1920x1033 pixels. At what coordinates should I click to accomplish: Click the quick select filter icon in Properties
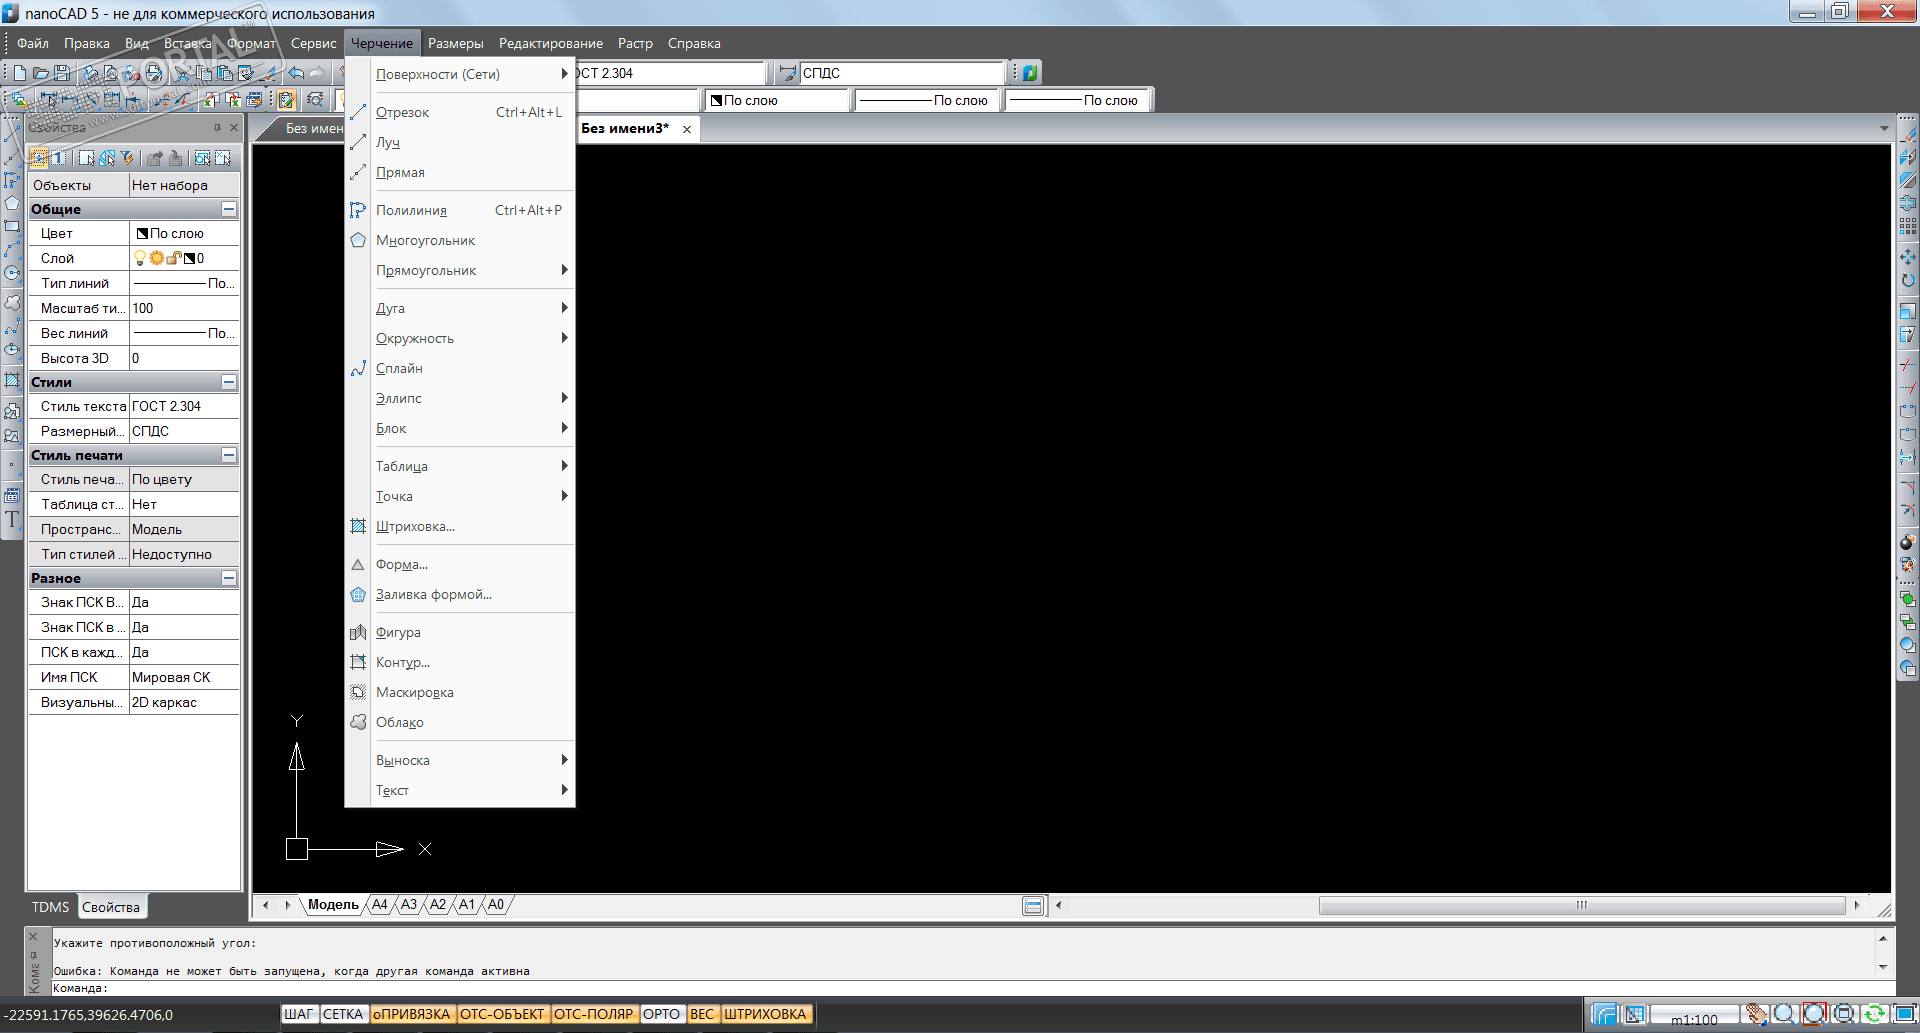pos(127,158)
